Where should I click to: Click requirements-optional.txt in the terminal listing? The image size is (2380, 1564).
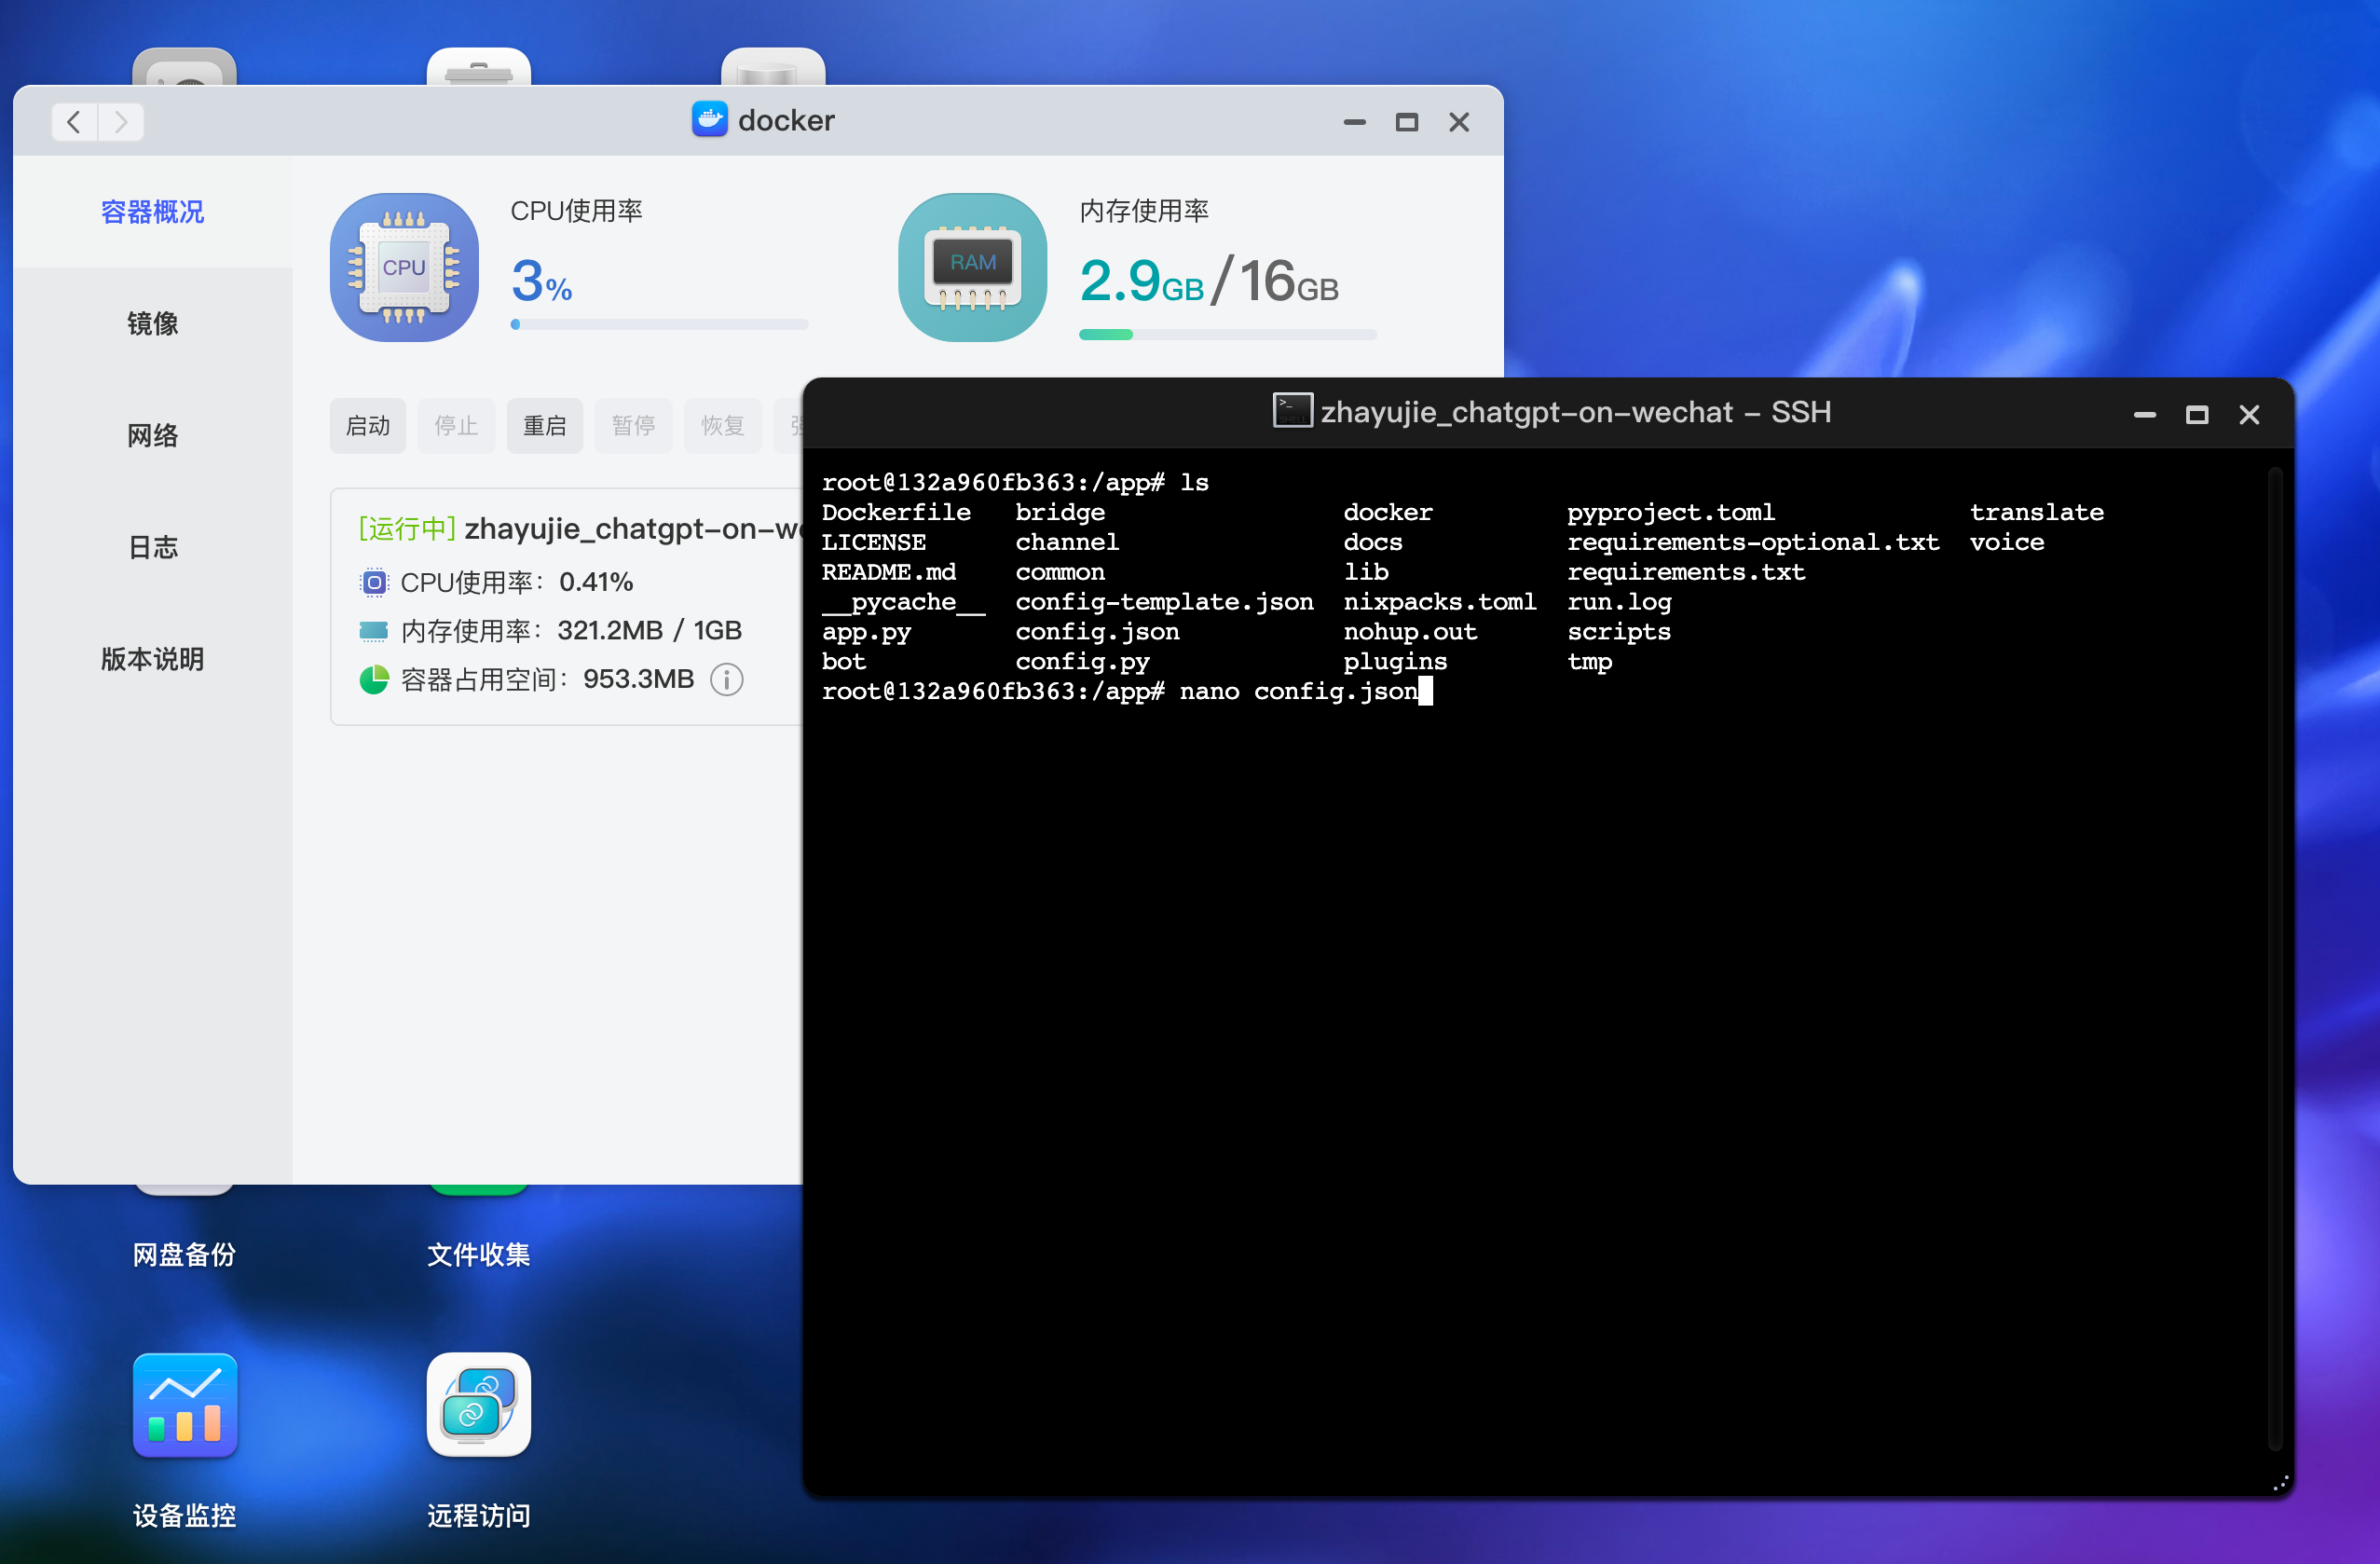(x=1753, y=542)
